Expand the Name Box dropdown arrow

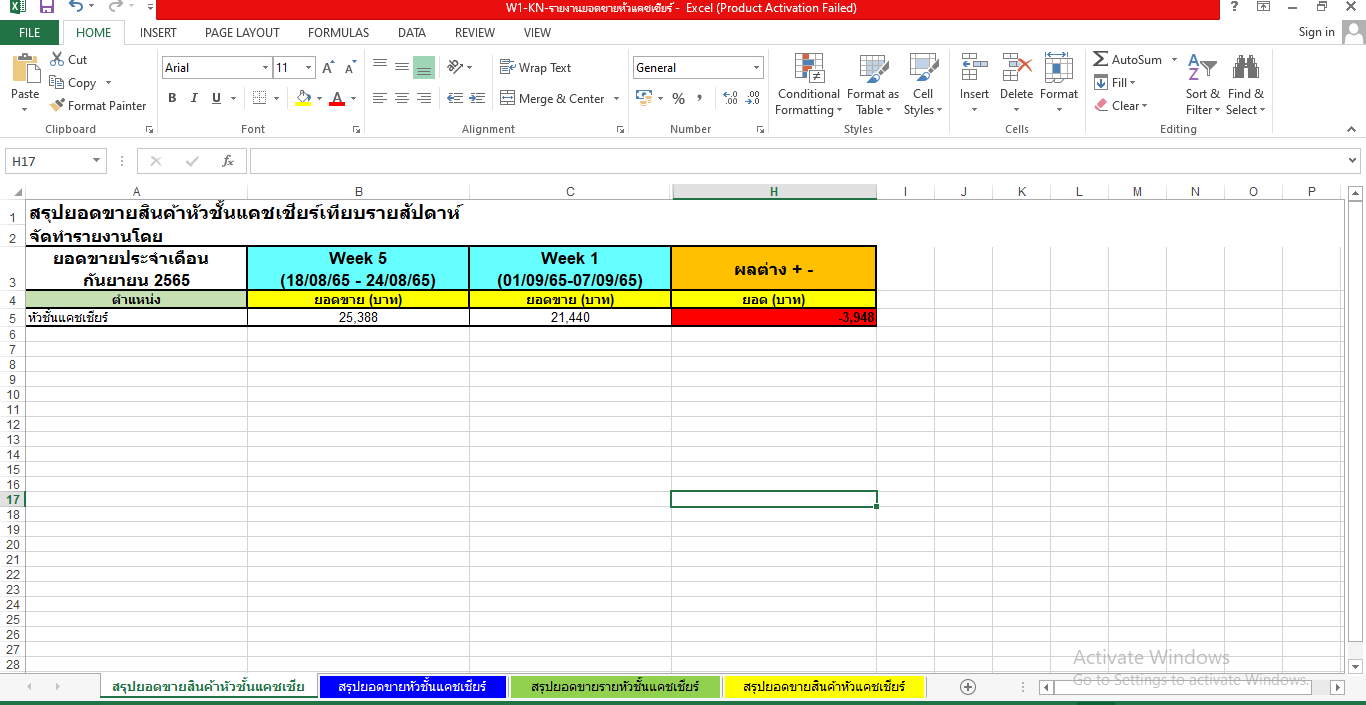point(97,161)
